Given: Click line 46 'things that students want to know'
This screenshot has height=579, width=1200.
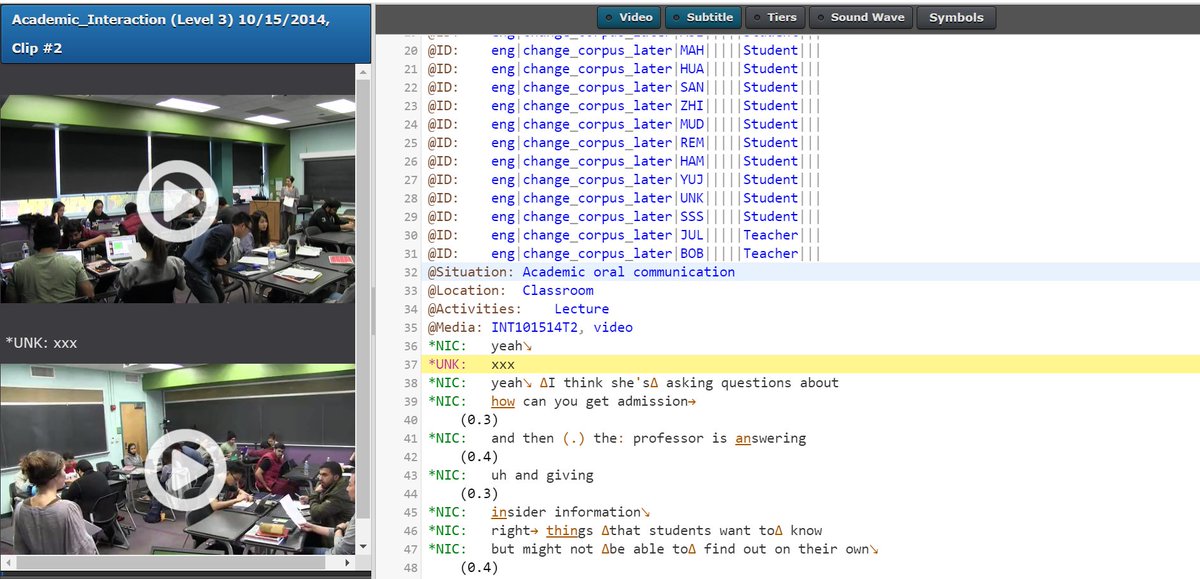Looking at the screenshot, I should coord(684,530).
